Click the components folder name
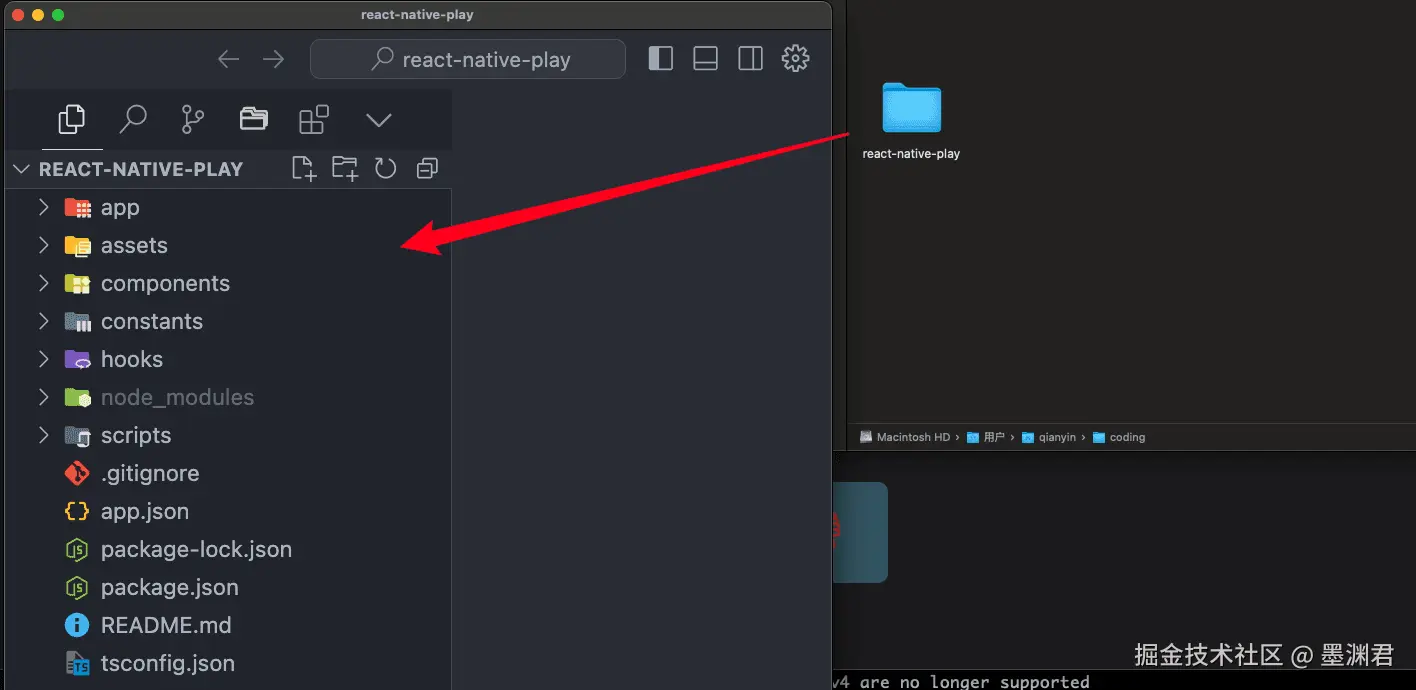The image size is (1416, 690). pos(165,284)
